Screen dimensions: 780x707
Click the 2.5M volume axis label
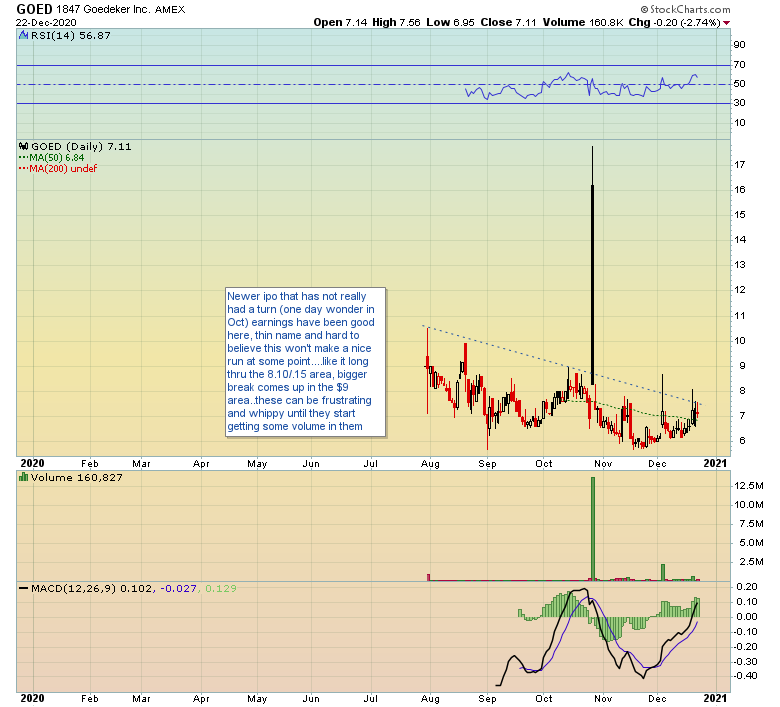pyautogui.click(x=750, y=562)
